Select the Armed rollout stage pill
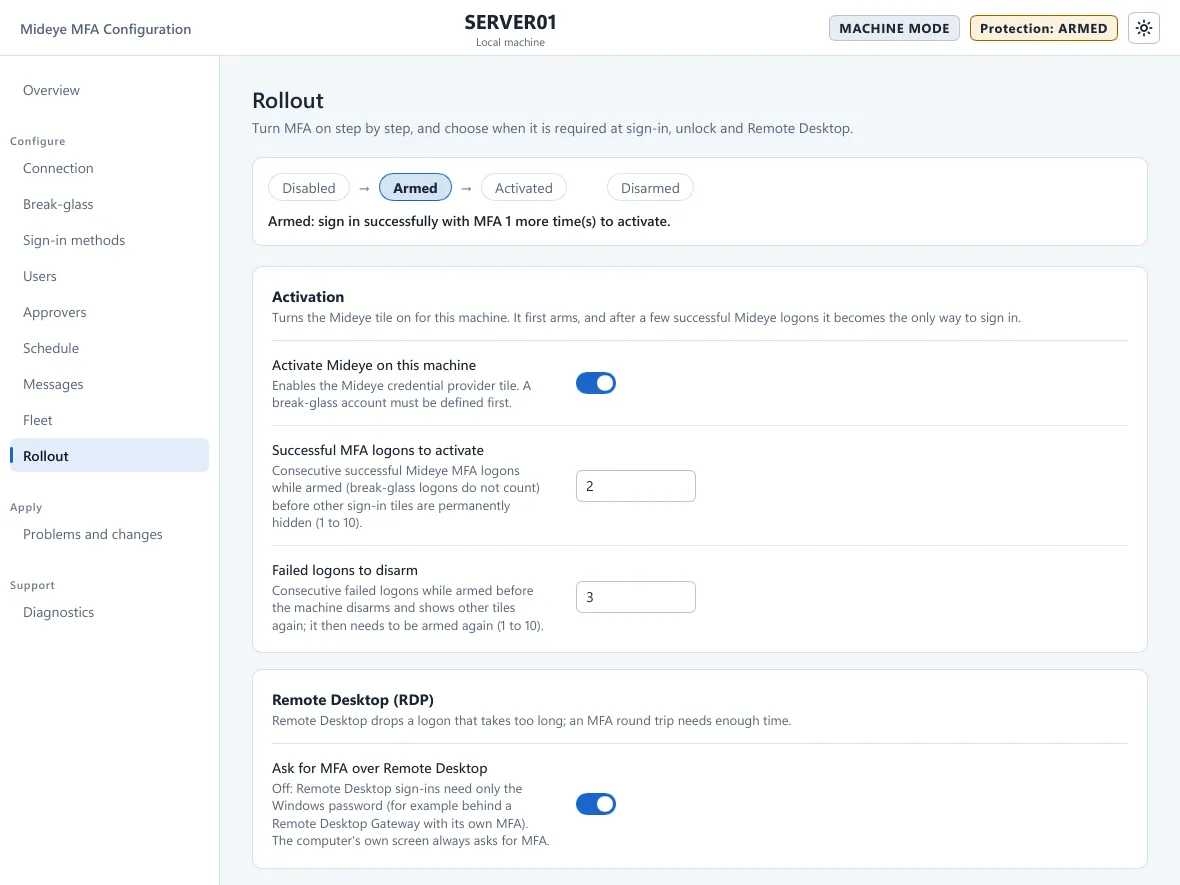 (415, 188)
